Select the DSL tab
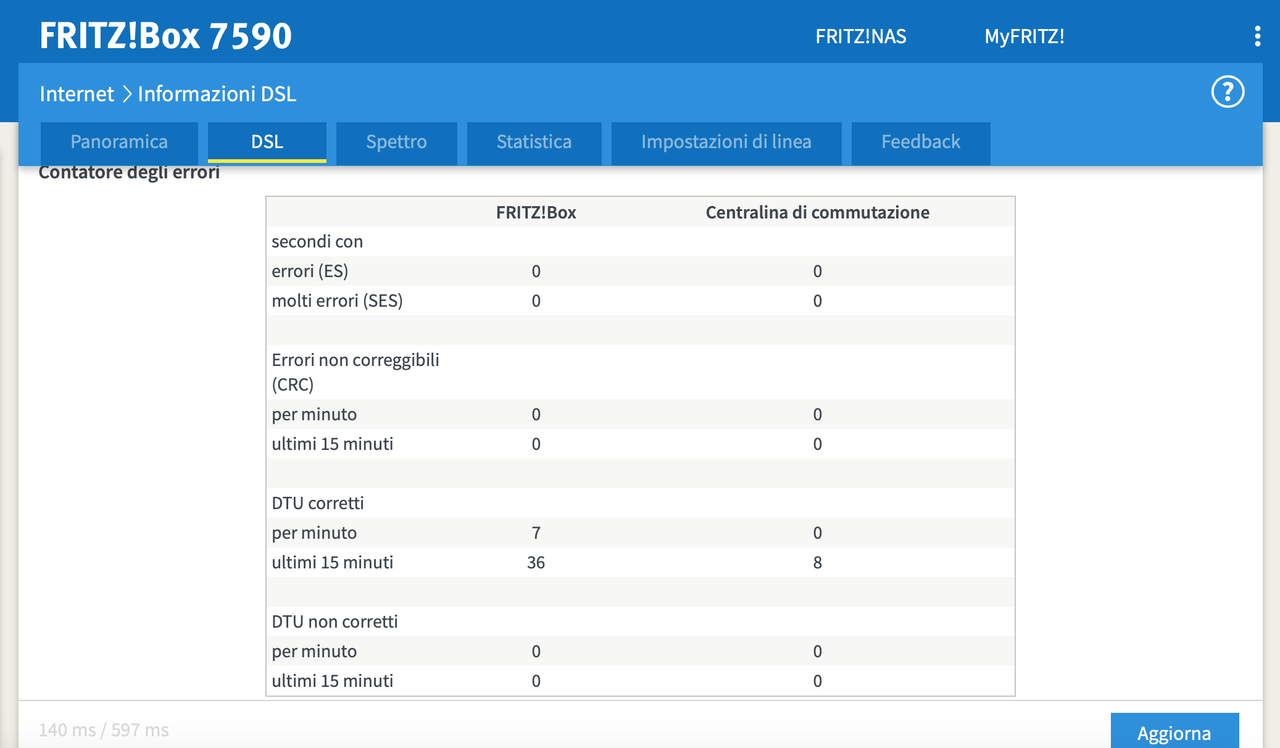The image size is (1280, 748). [x=267, y=142]
